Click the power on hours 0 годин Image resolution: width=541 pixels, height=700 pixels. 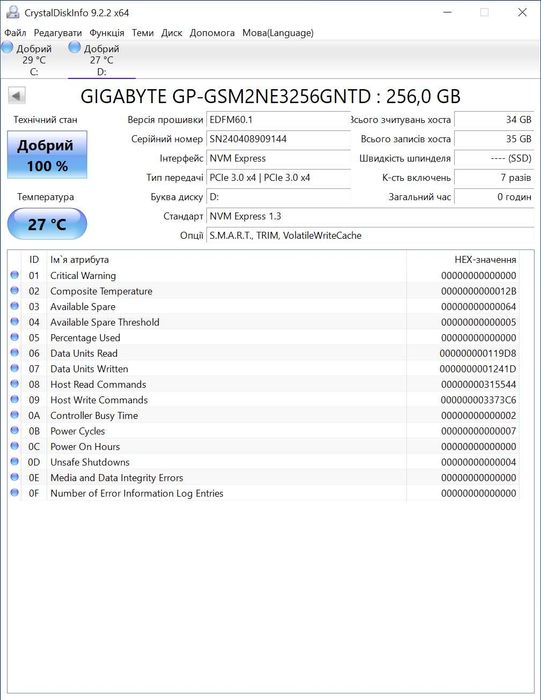click(x=494, y=197)
